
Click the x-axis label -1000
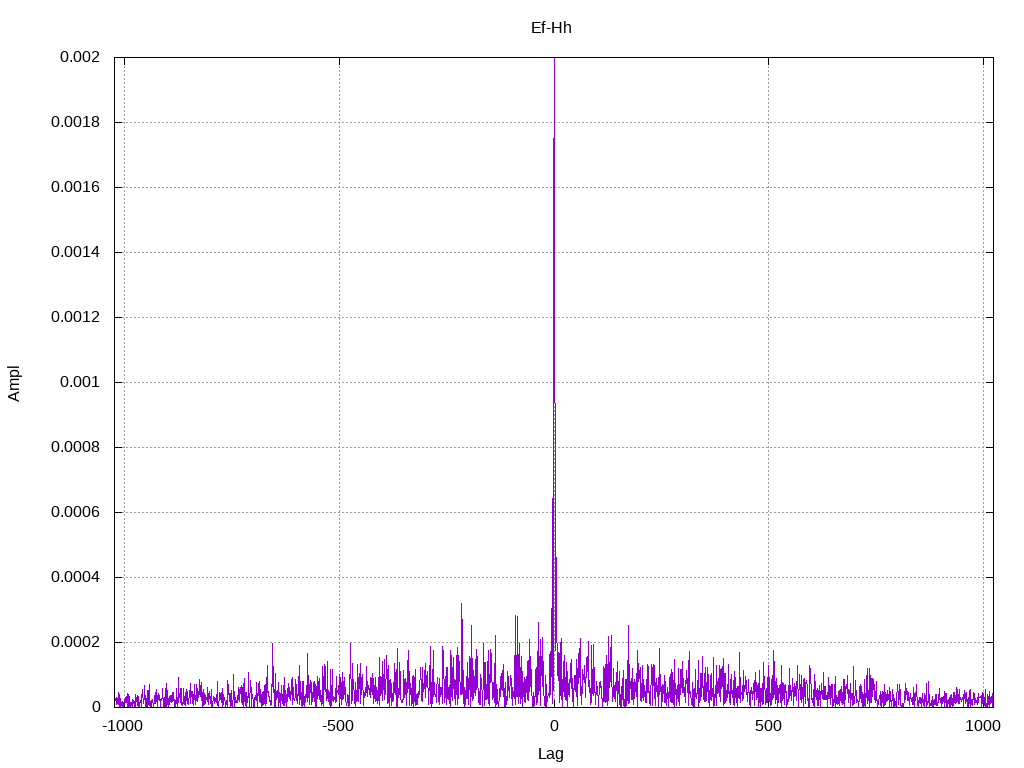click(122, 726)
